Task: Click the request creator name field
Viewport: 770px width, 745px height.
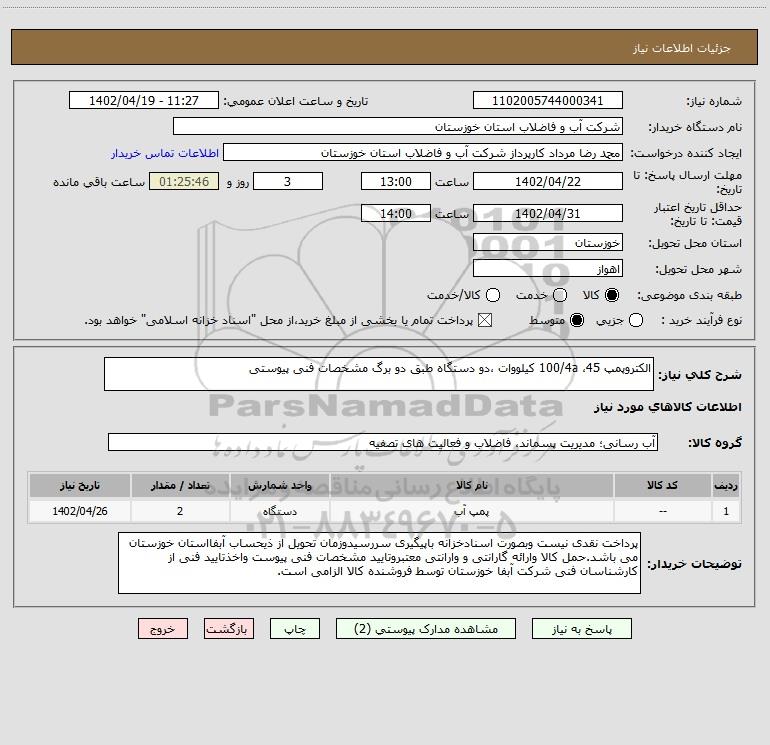Action: [423, 153]
